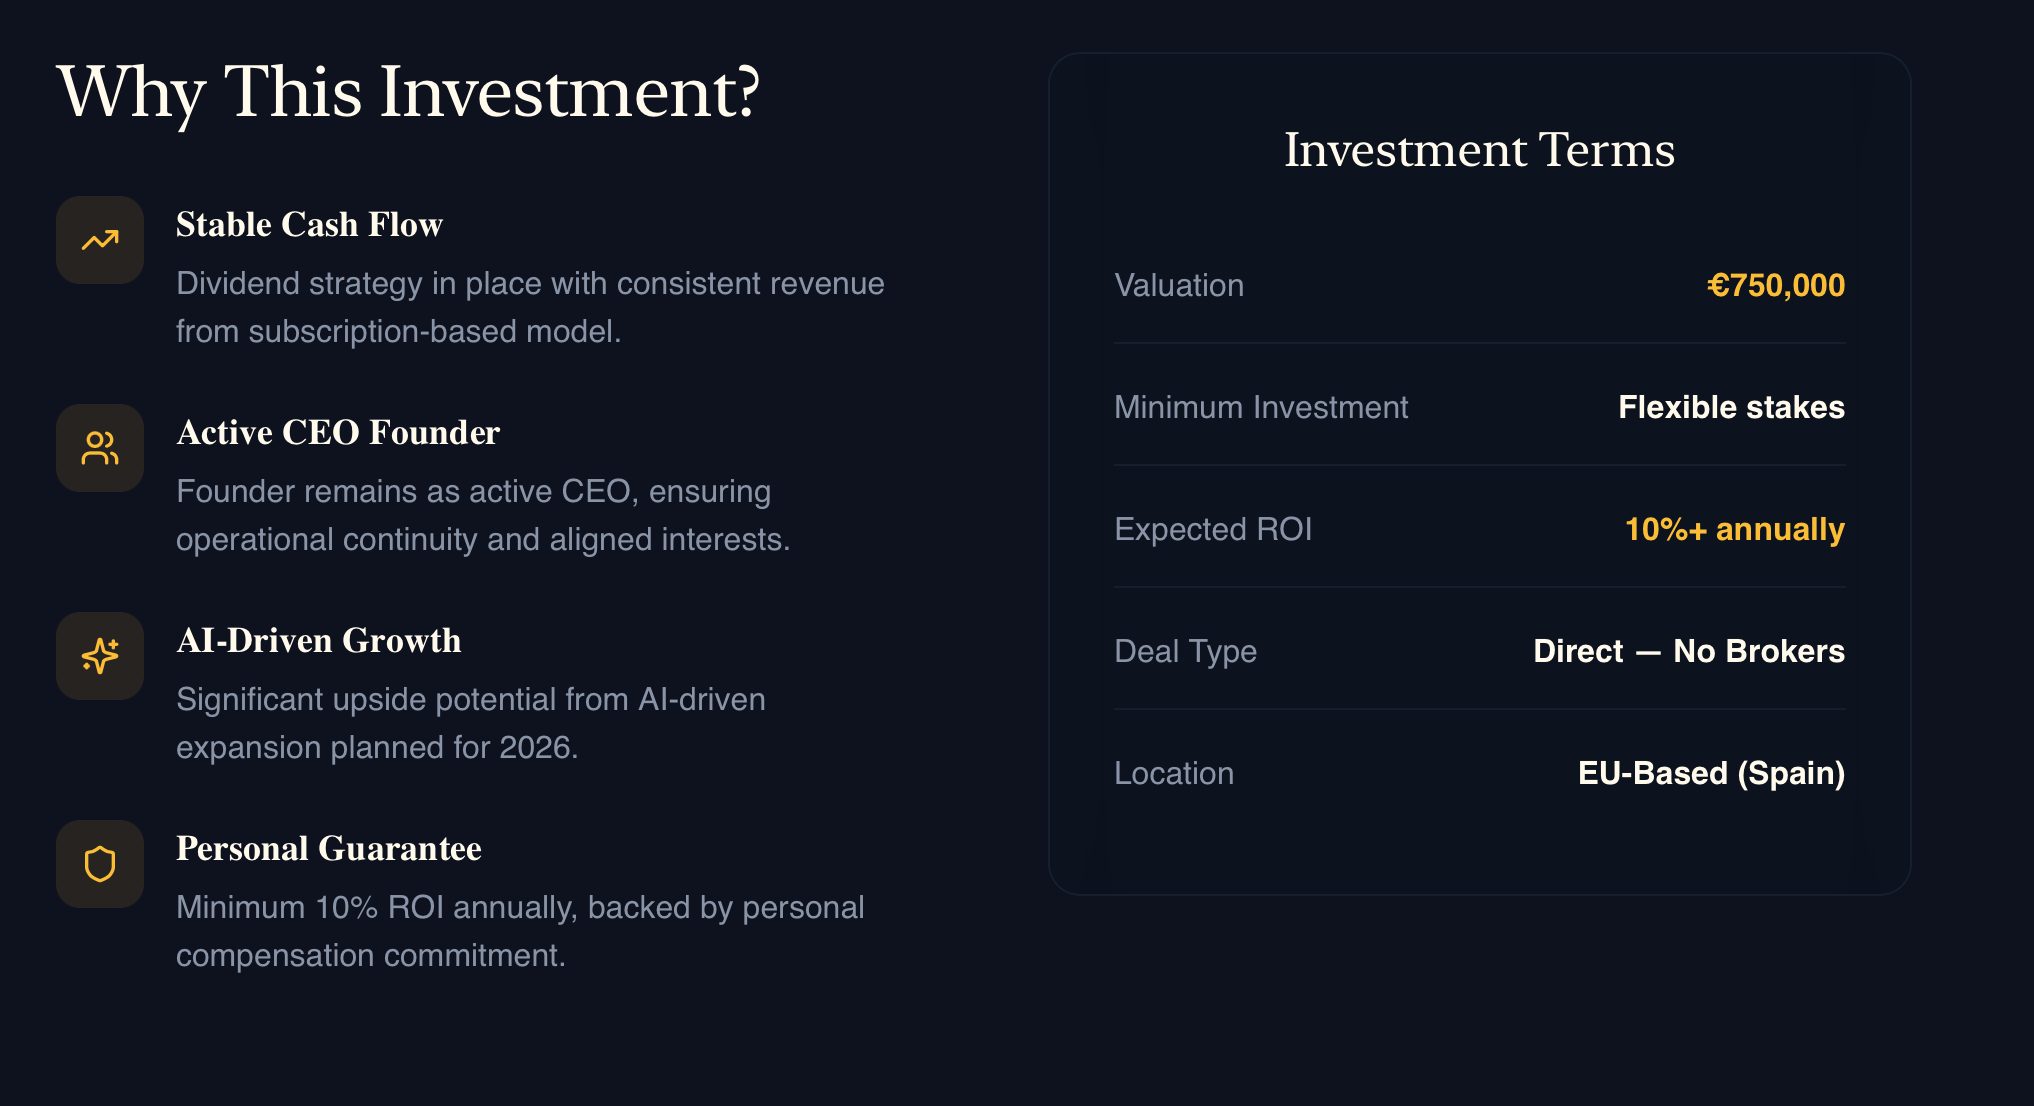
Task: Click the 'Why This Investment?' heading
Action: 408,92
